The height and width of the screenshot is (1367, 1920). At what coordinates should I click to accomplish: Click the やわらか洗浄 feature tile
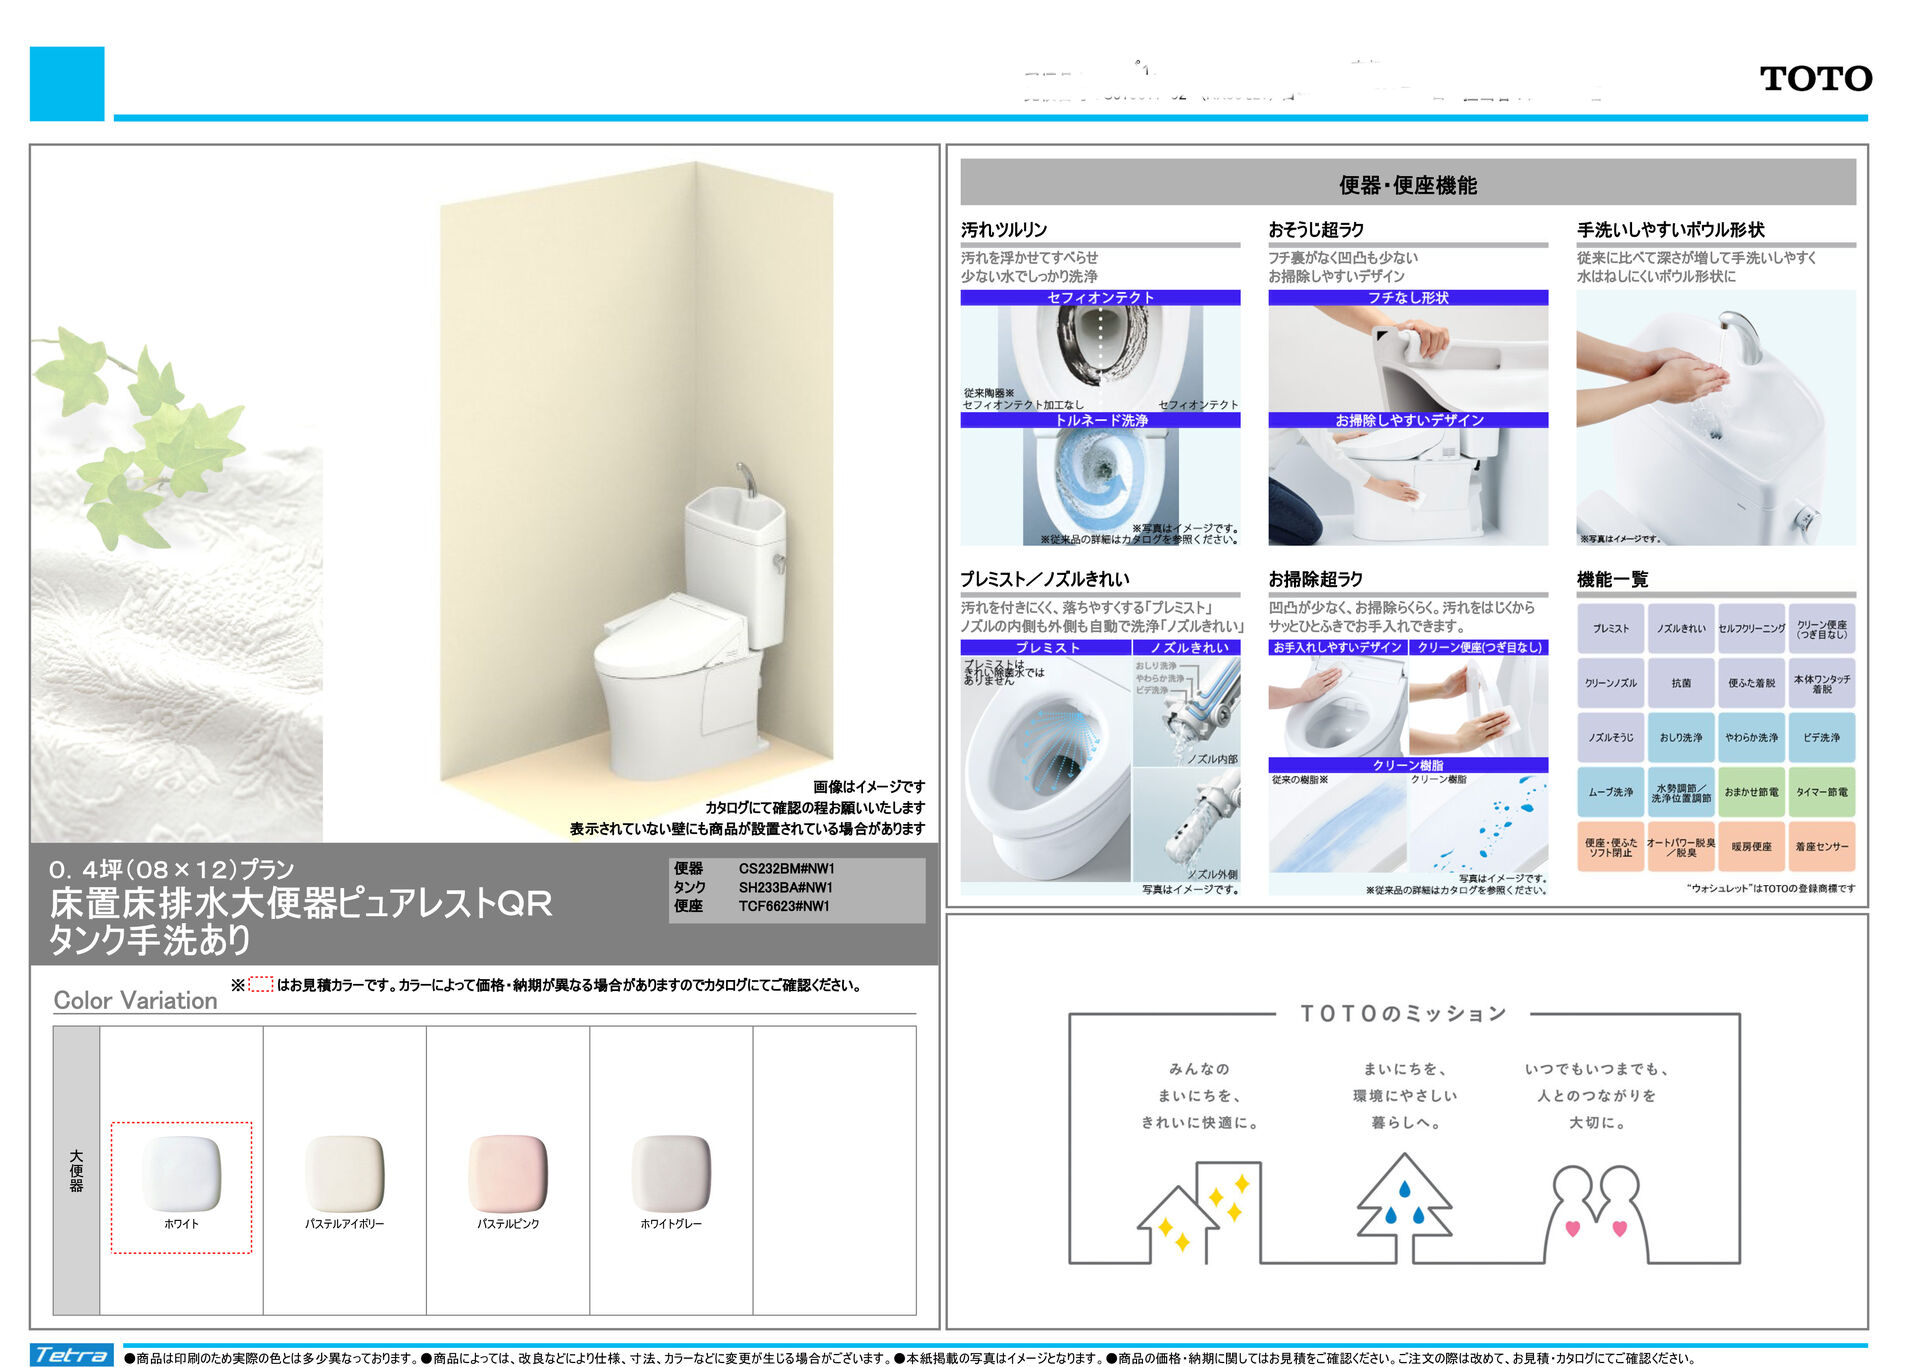point(1751,738)
